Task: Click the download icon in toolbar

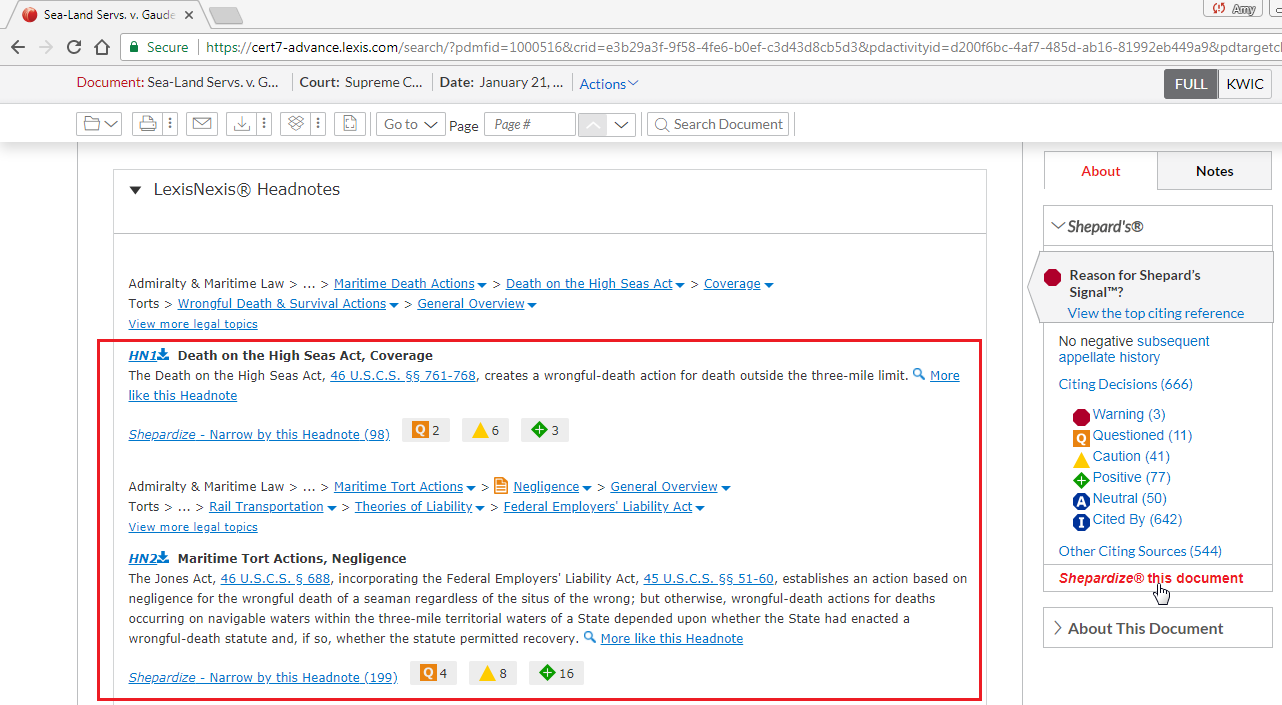Action: point(241,124)
